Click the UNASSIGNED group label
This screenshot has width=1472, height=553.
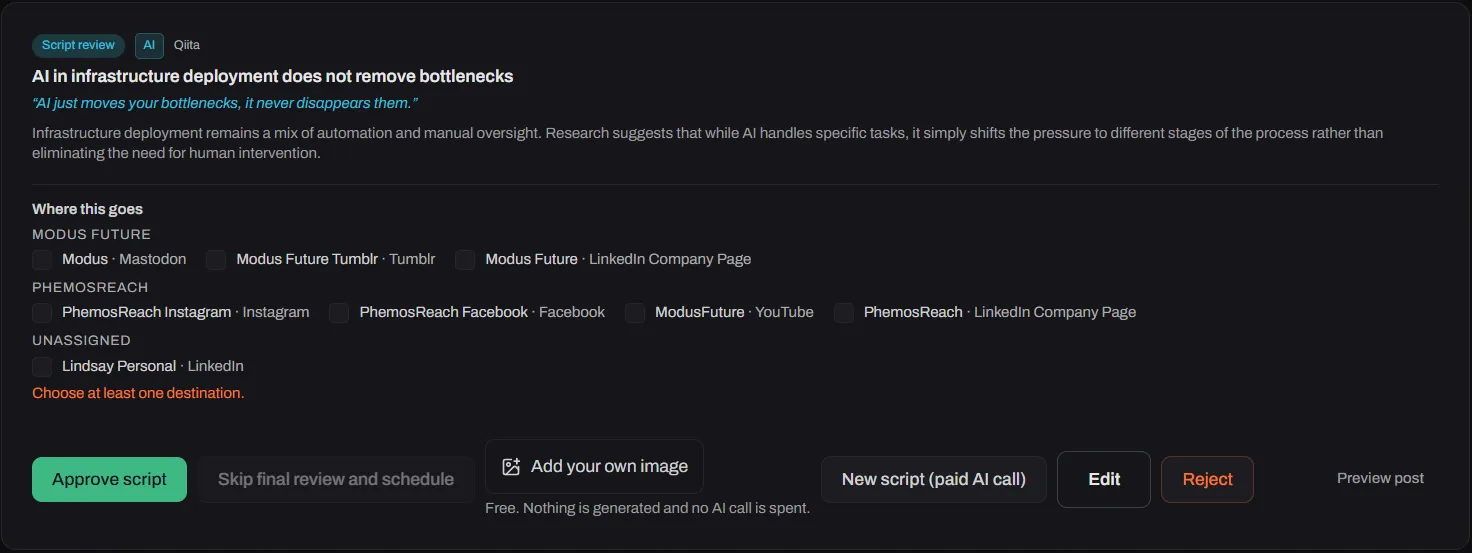click(x=81, y=340)
